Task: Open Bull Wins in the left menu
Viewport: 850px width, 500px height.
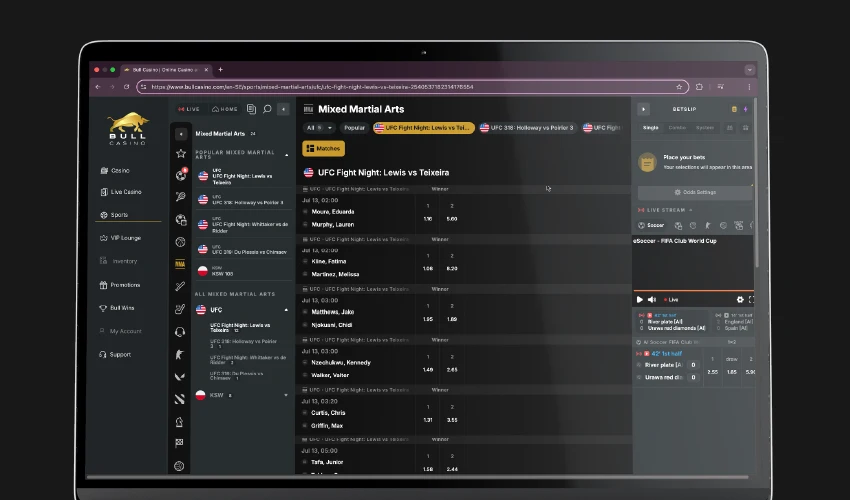Action: pyautogui.click(x=117, y=308)
